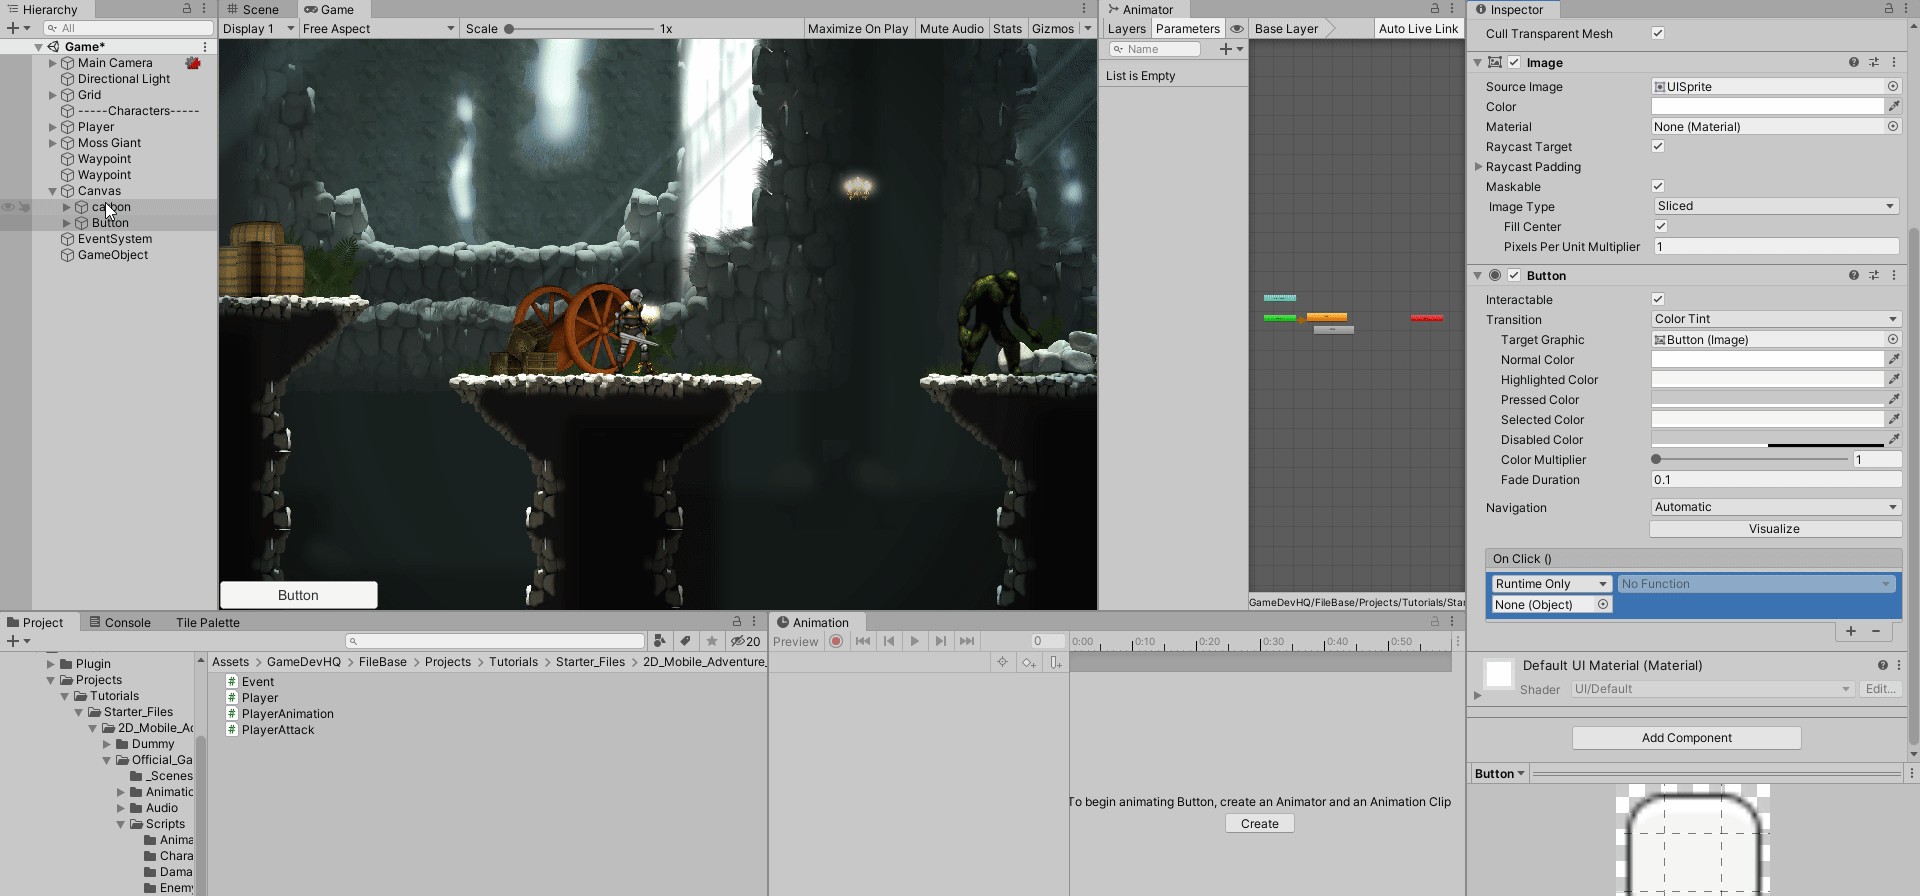Open the Free Aspect dropdown
The width and height of the screenshot is (1920, 896).
(x=379, y=29)
